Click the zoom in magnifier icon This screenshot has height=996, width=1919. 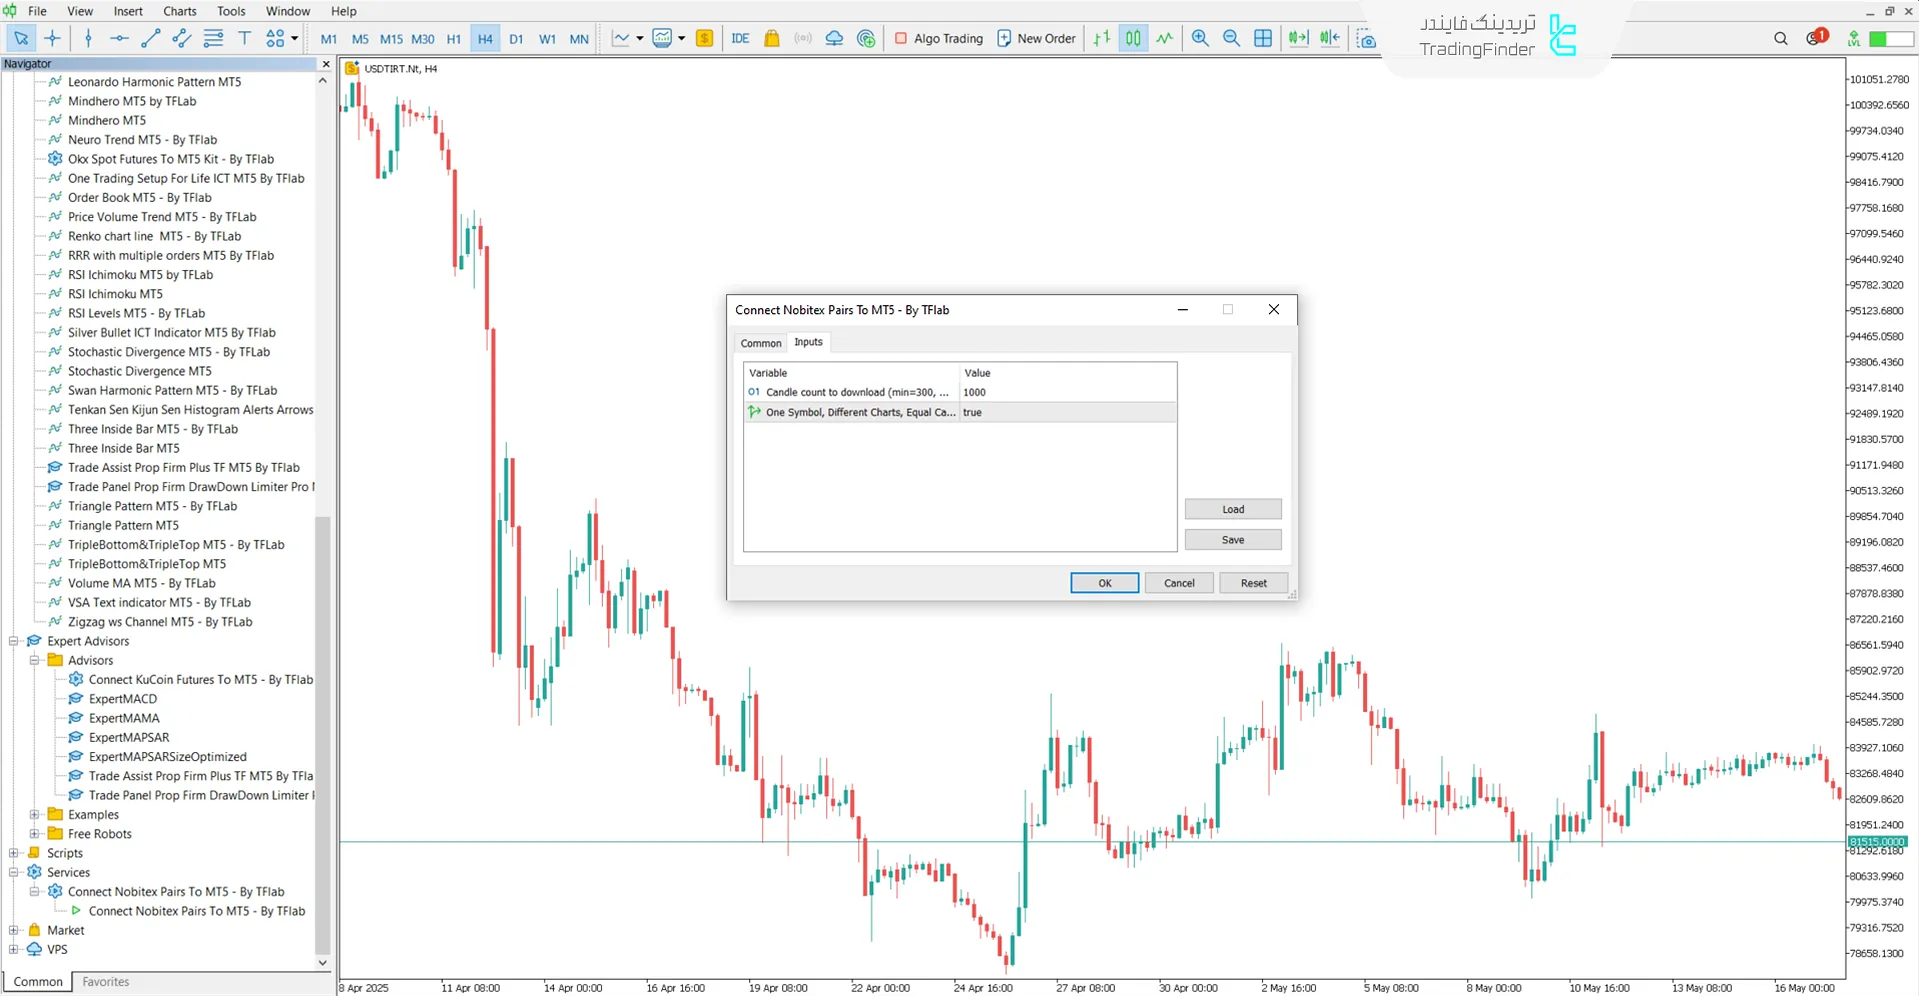[x=1200, y=38]
